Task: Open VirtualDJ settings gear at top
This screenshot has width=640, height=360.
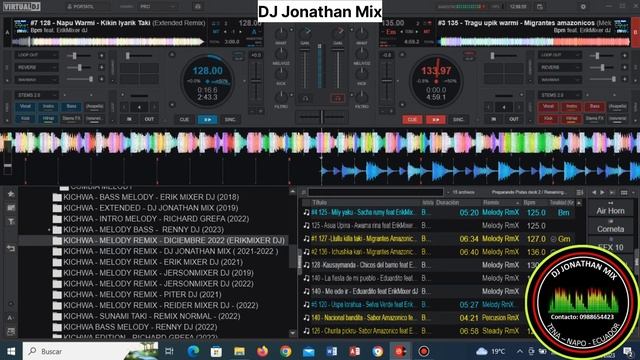Action: 583,7
